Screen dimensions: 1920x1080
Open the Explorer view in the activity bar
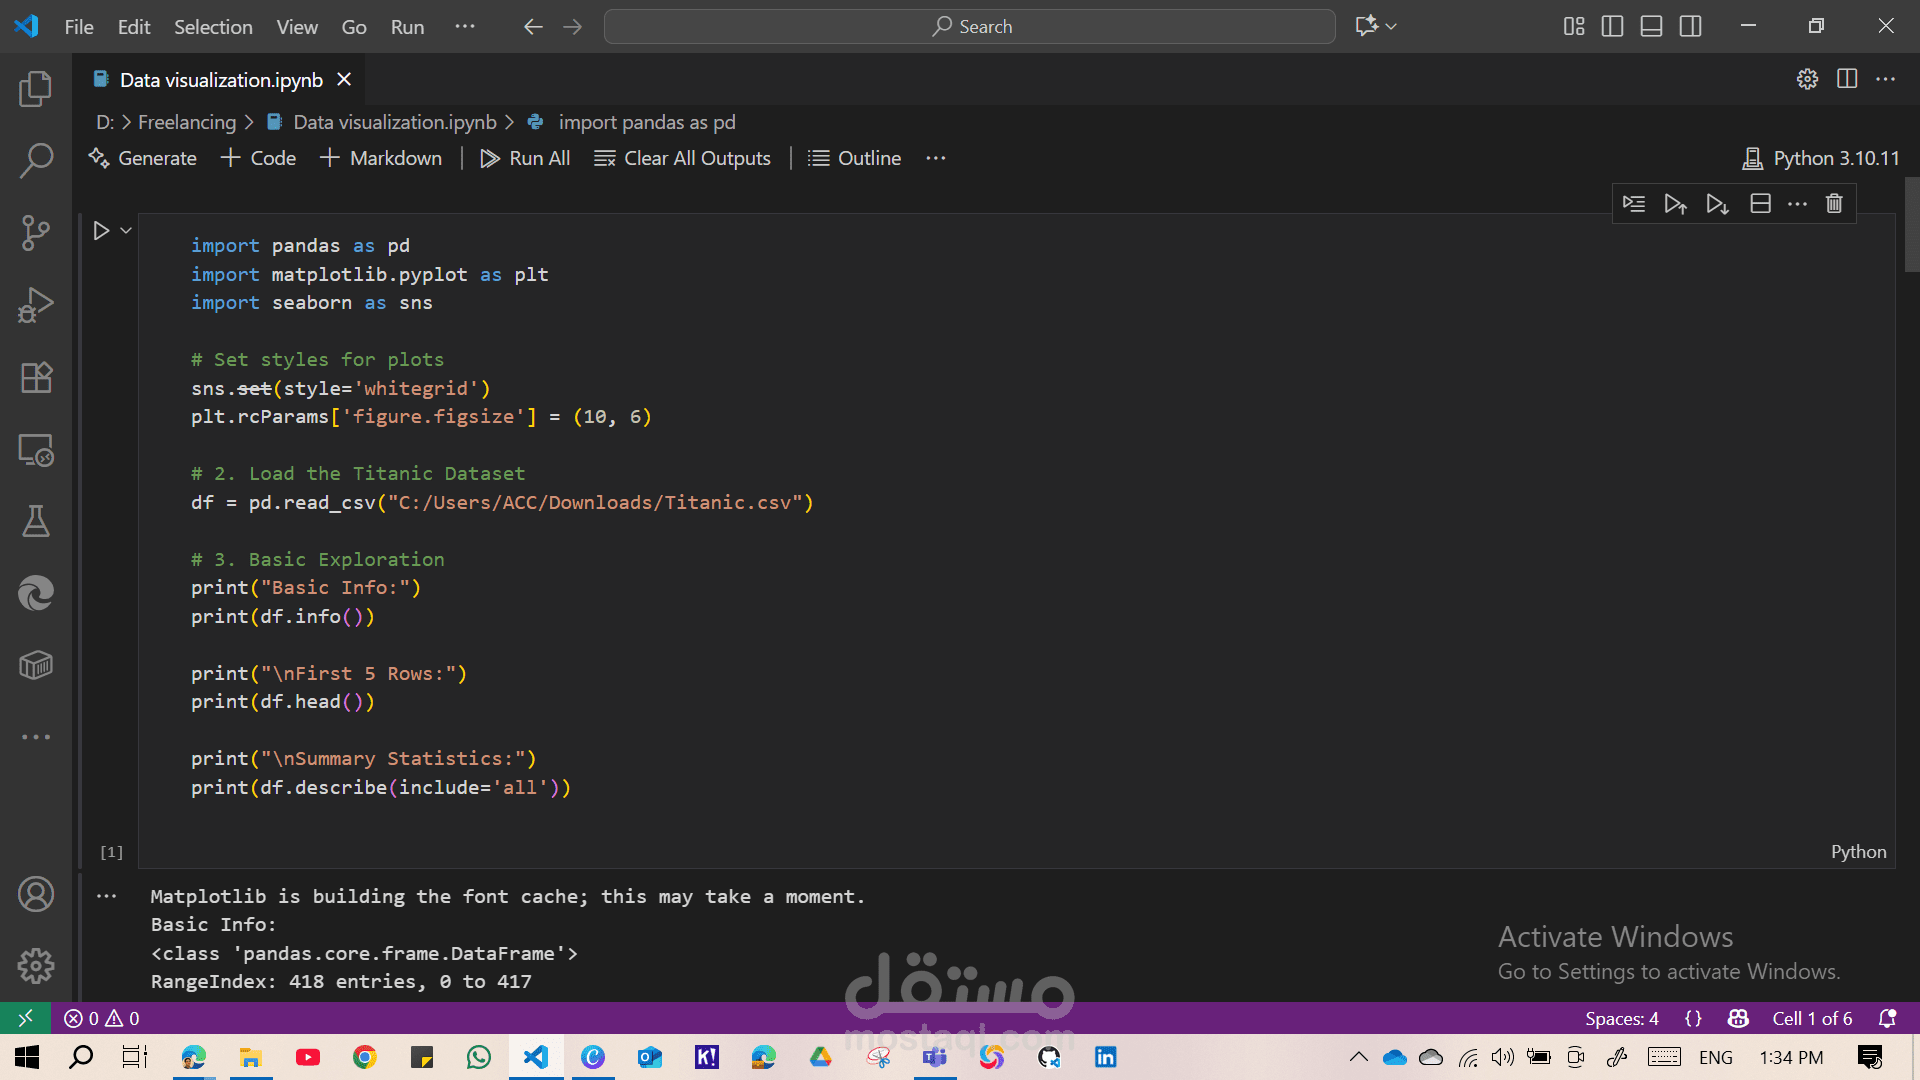pos(36,89)
